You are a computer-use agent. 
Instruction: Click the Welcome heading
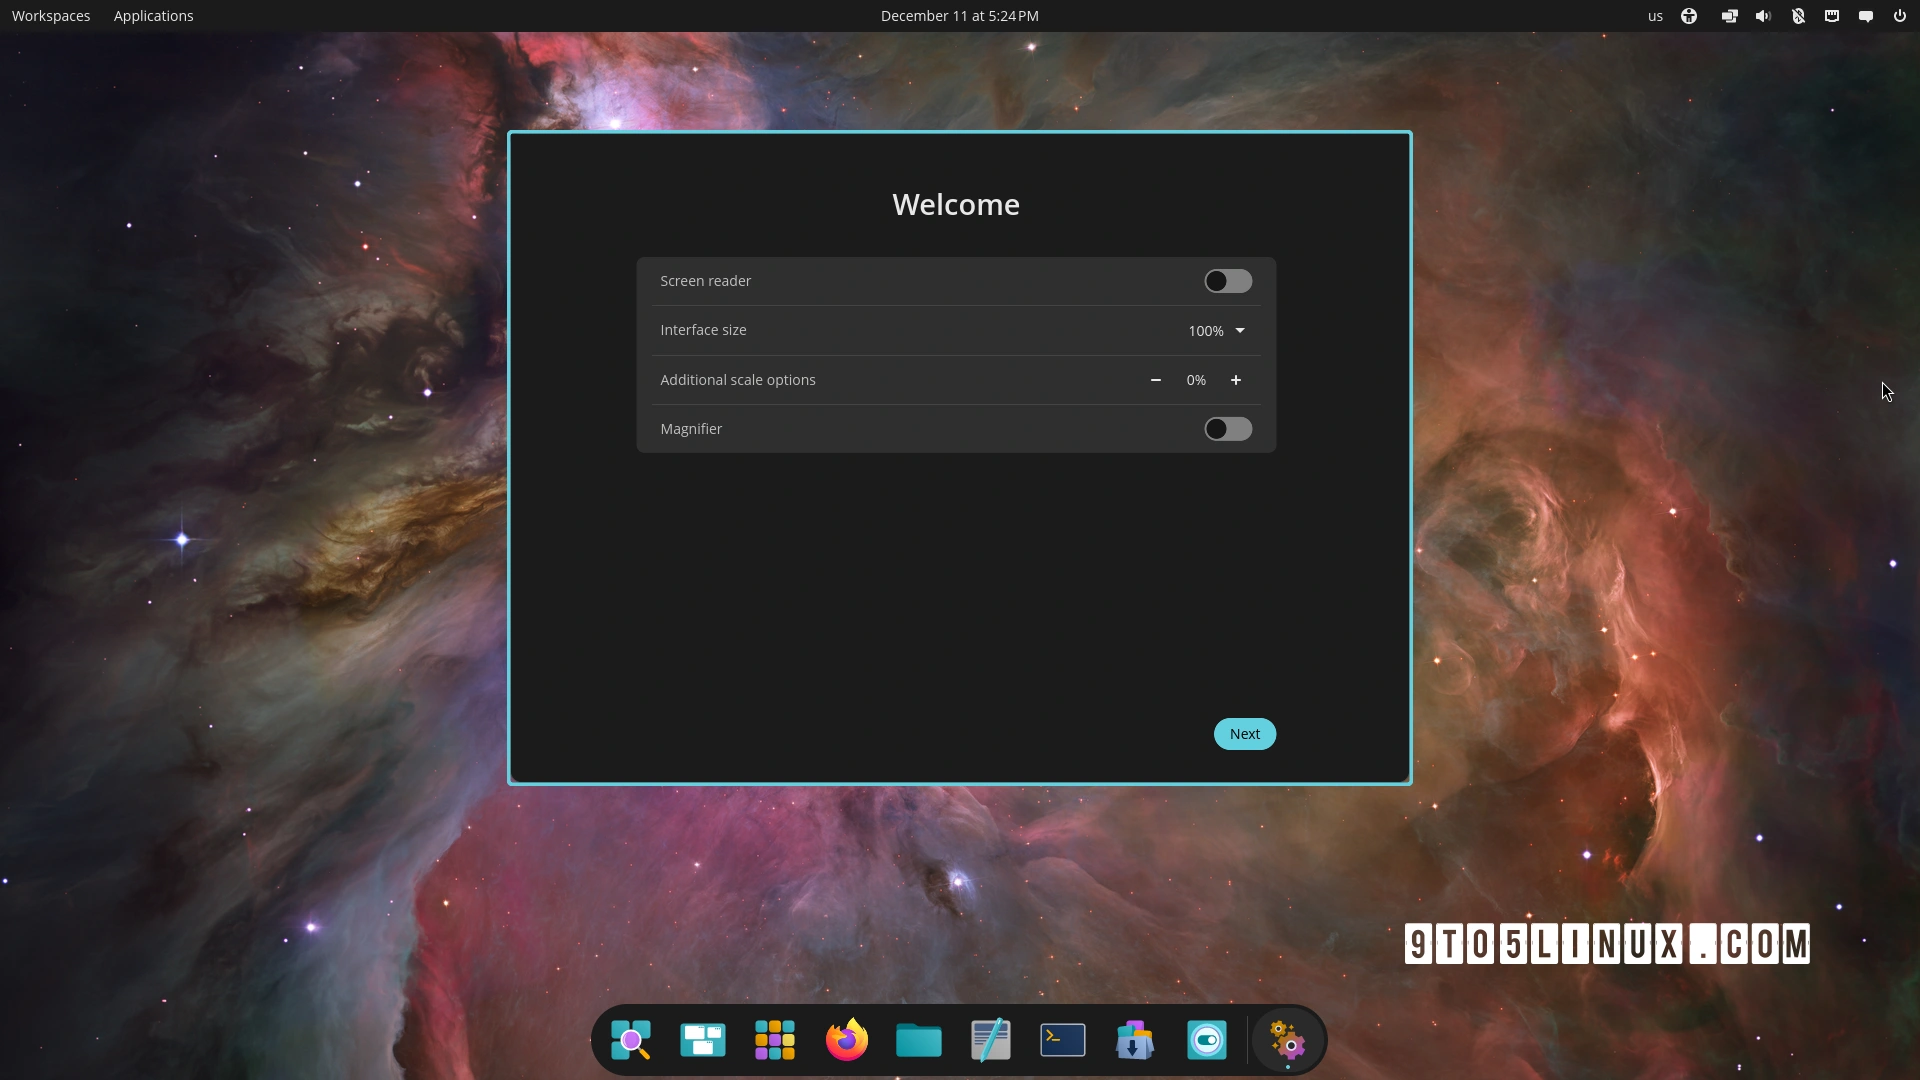[x=956, y=204]
